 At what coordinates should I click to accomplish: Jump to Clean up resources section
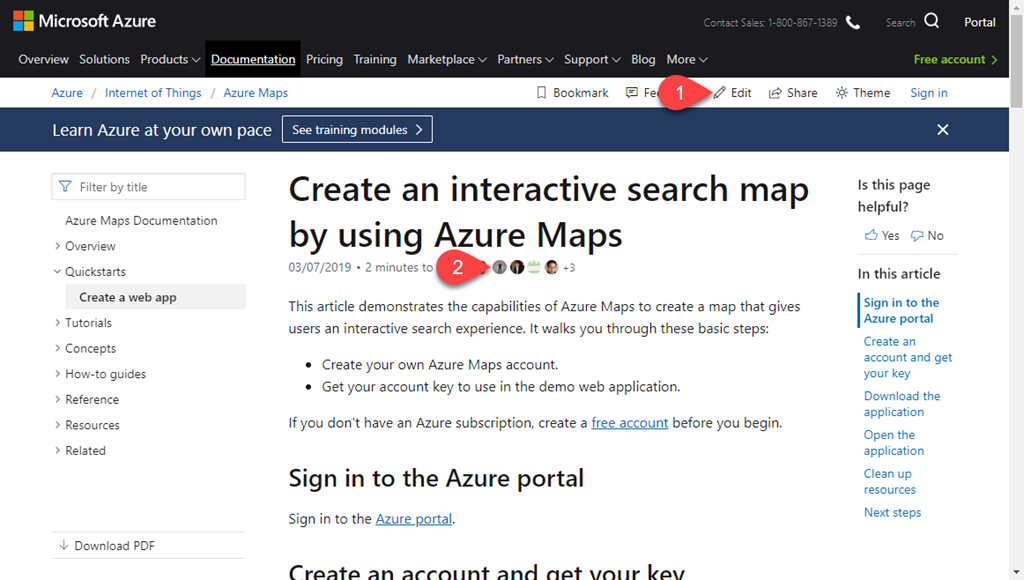pos(889,481)
